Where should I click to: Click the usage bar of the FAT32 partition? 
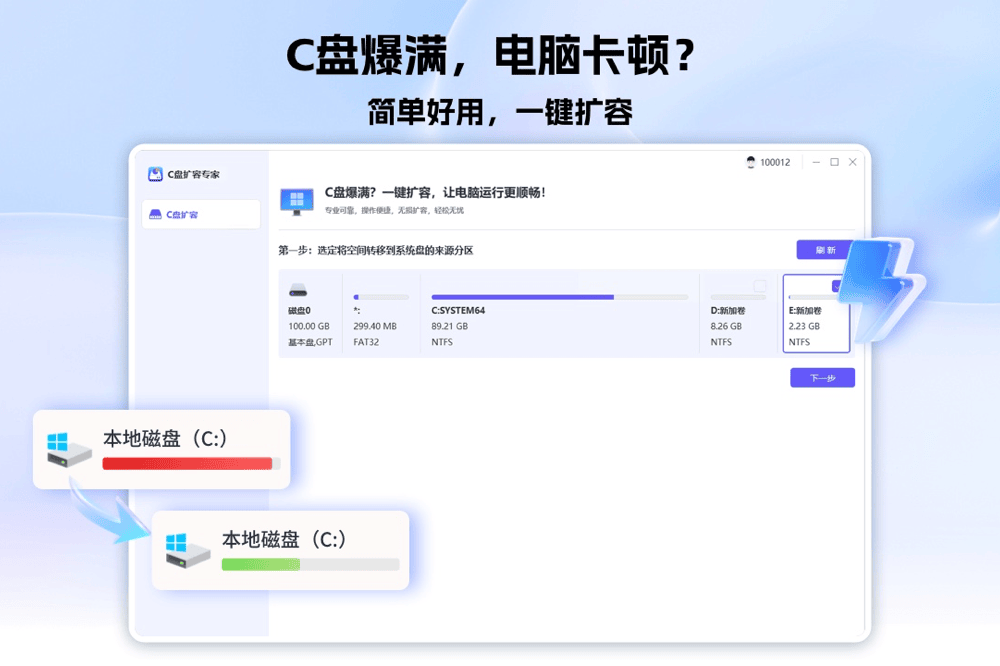(381, 297)
